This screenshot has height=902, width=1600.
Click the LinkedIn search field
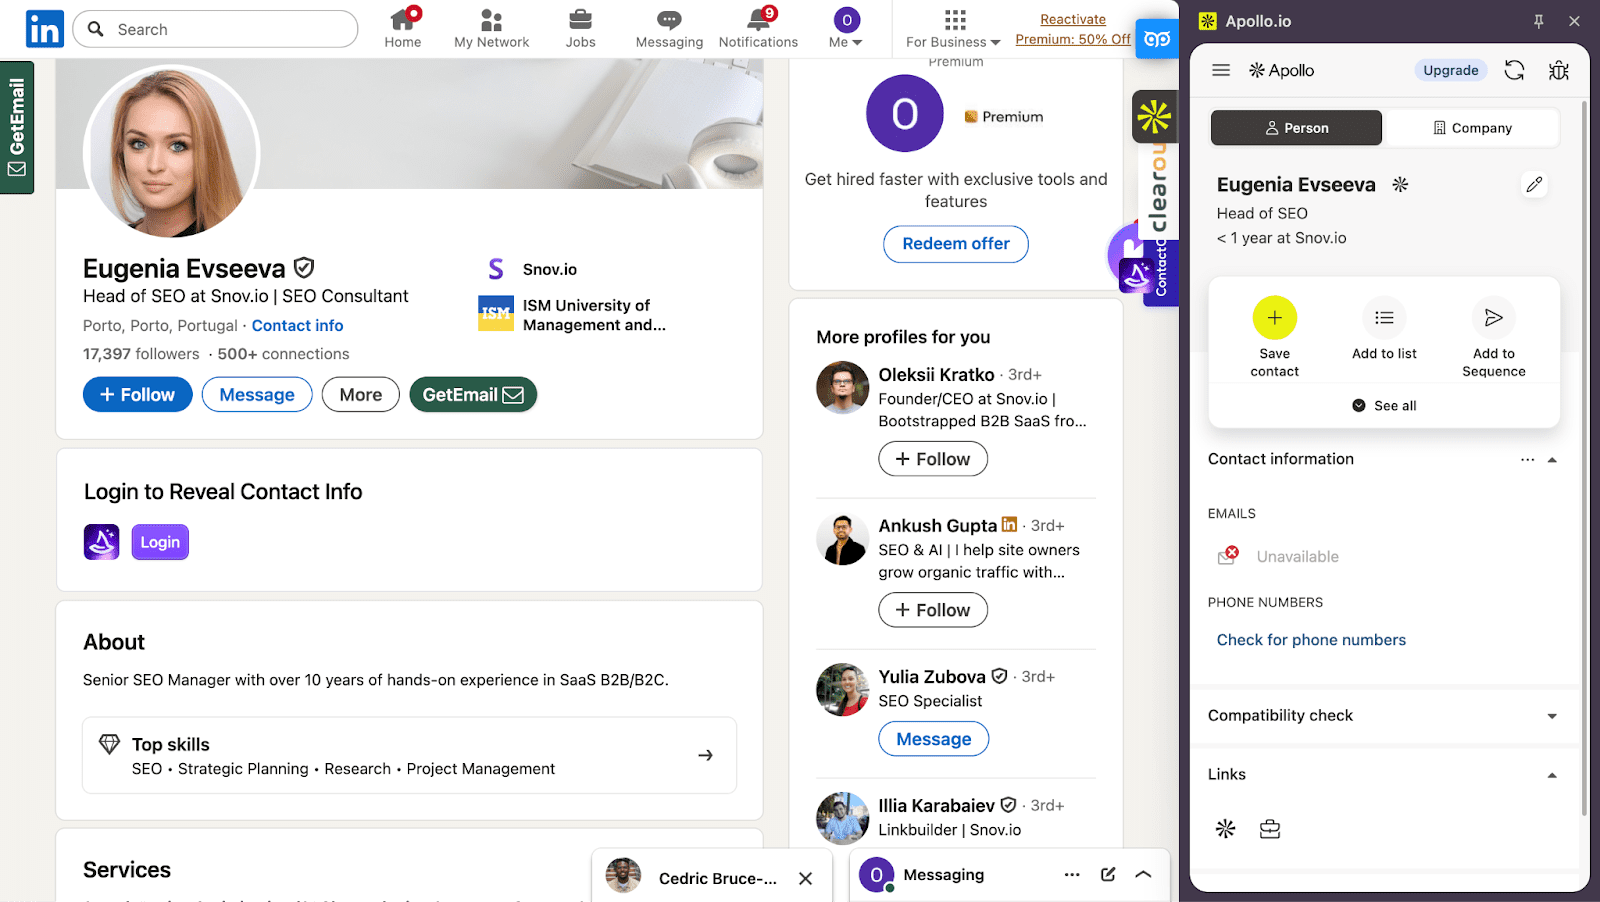(230, 29)
